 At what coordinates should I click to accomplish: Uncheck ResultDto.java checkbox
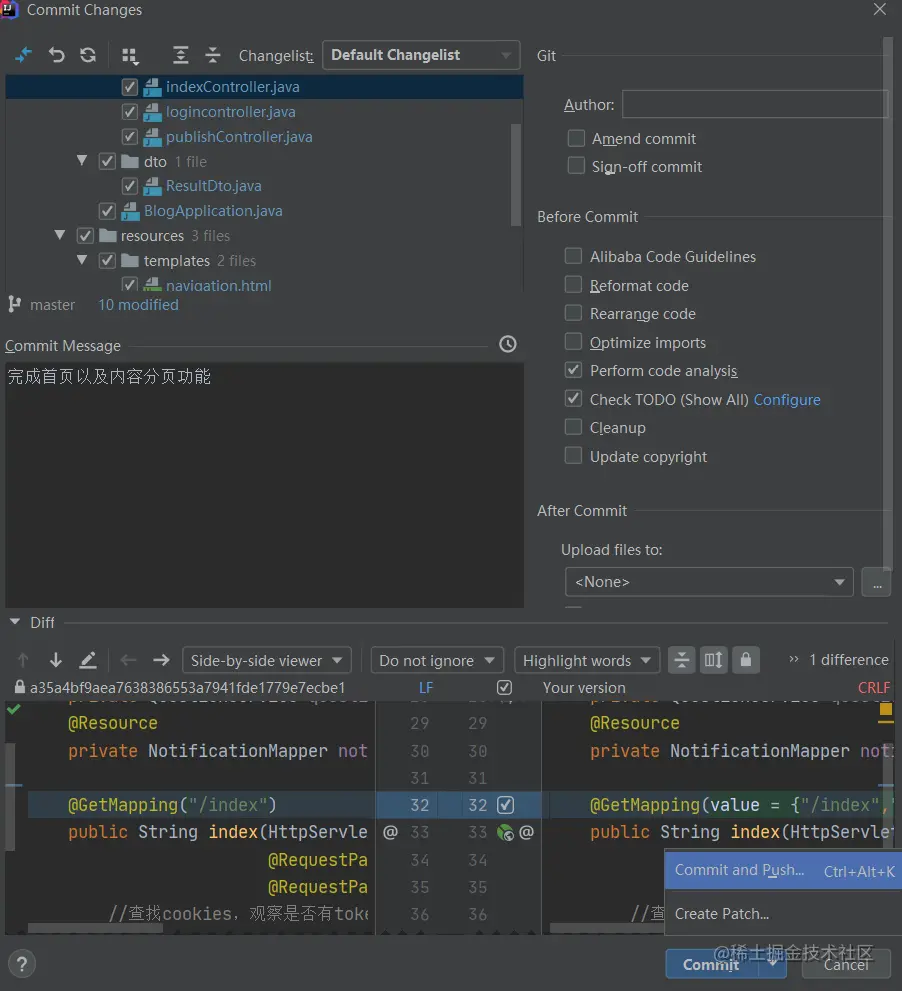tap(130, 186)
